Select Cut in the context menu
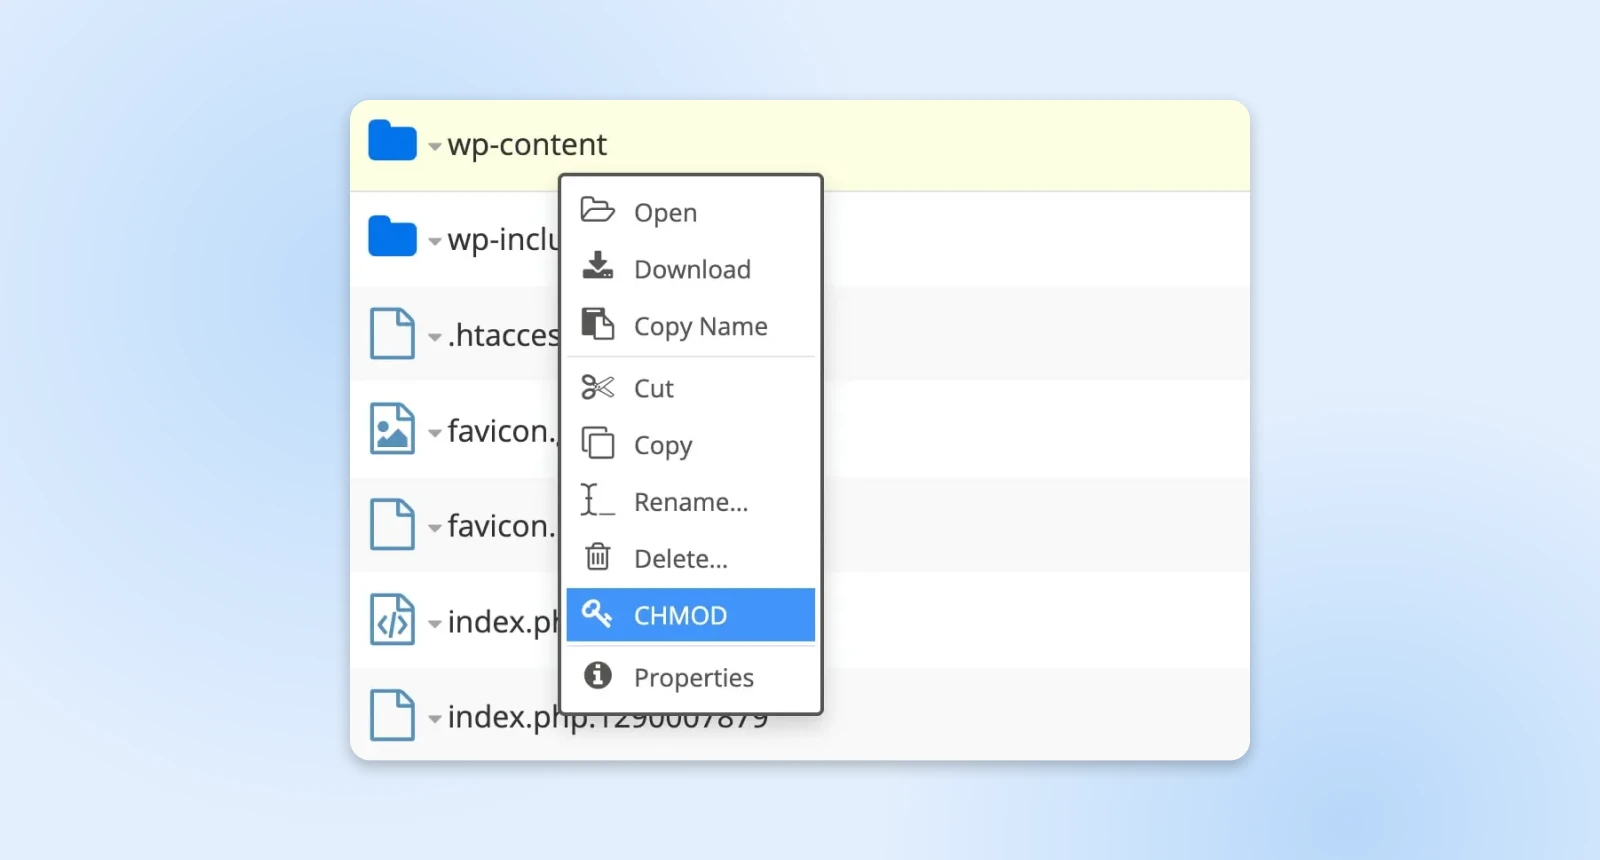Image resolution: width=1600 pixels, height=860 pixels. pos(691,388)
